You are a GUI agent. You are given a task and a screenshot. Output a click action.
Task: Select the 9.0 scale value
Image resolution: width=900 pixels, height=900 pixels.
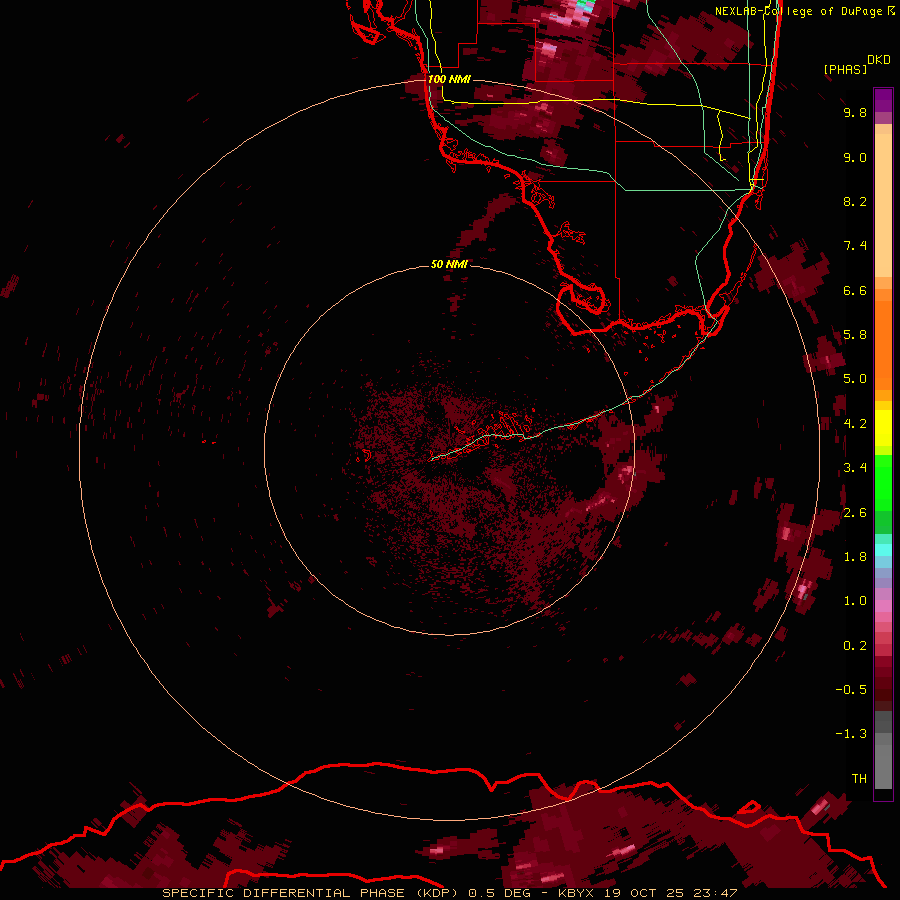pos(855,157)
